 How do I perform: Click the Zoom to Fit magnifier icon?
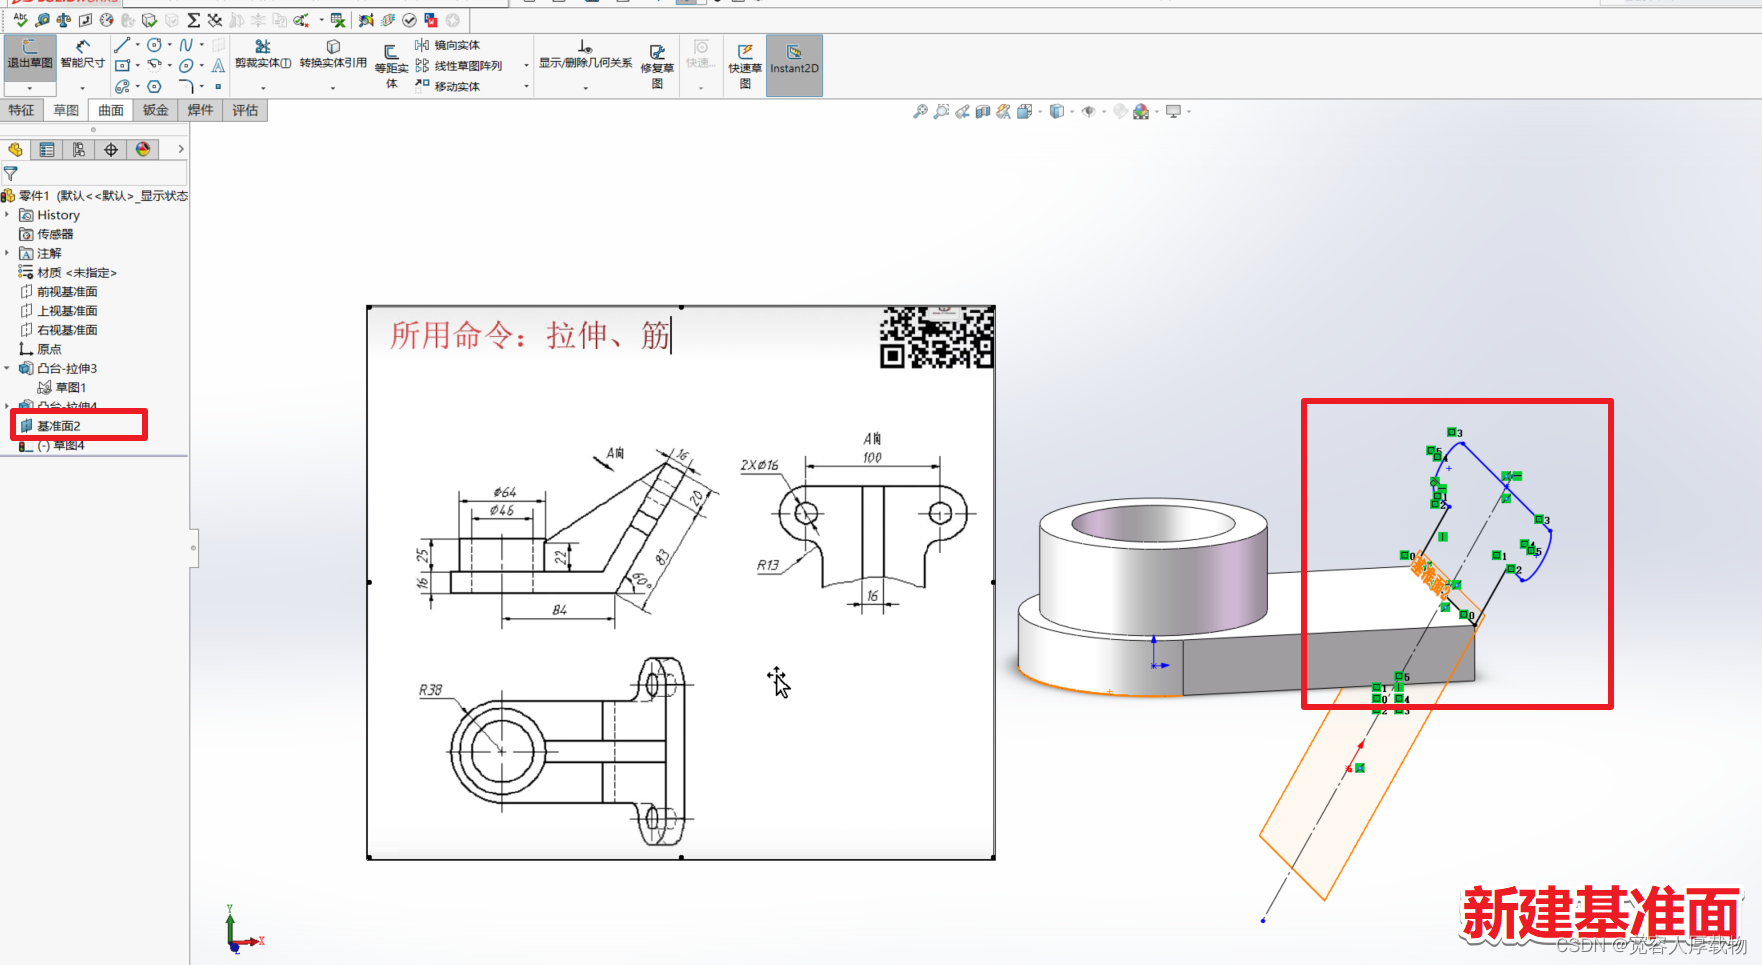[920, 112]
